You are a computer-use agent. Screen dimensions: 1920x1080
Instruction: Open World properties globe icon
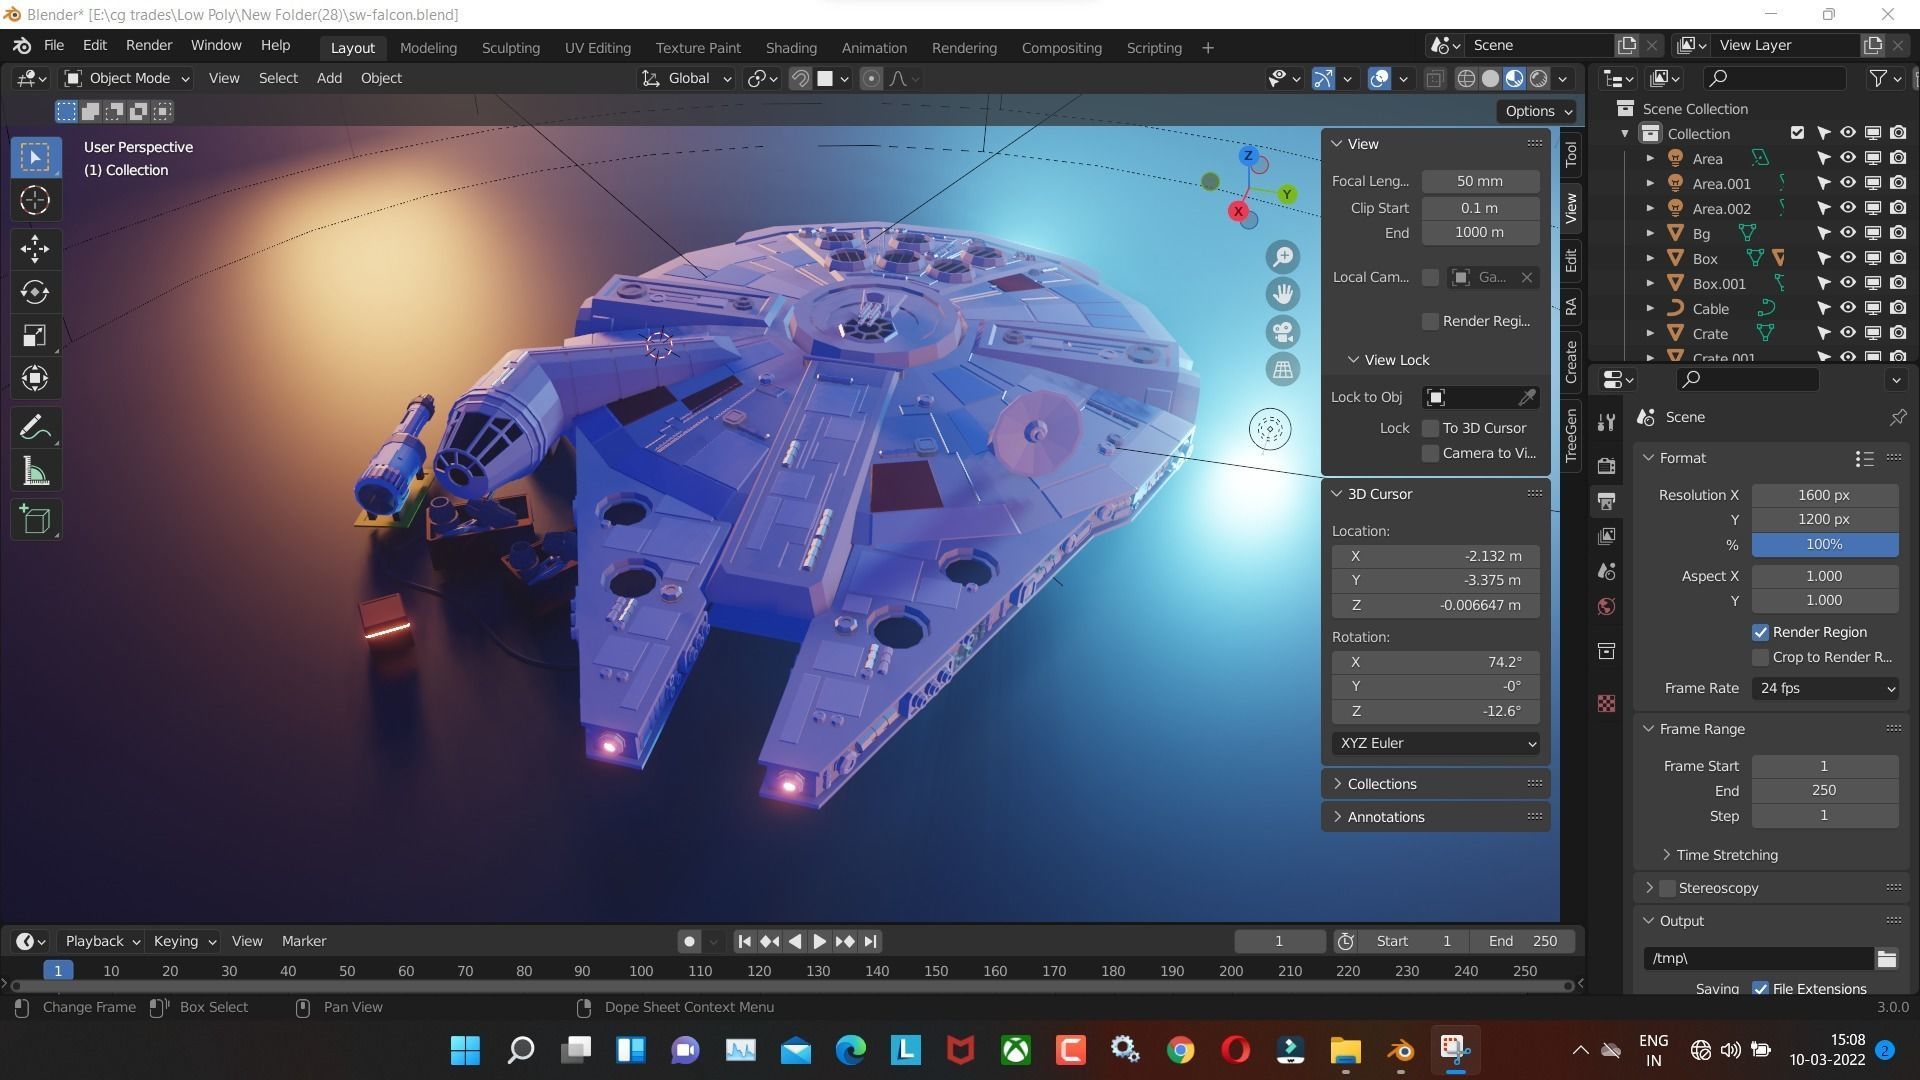click(1606, 607)
